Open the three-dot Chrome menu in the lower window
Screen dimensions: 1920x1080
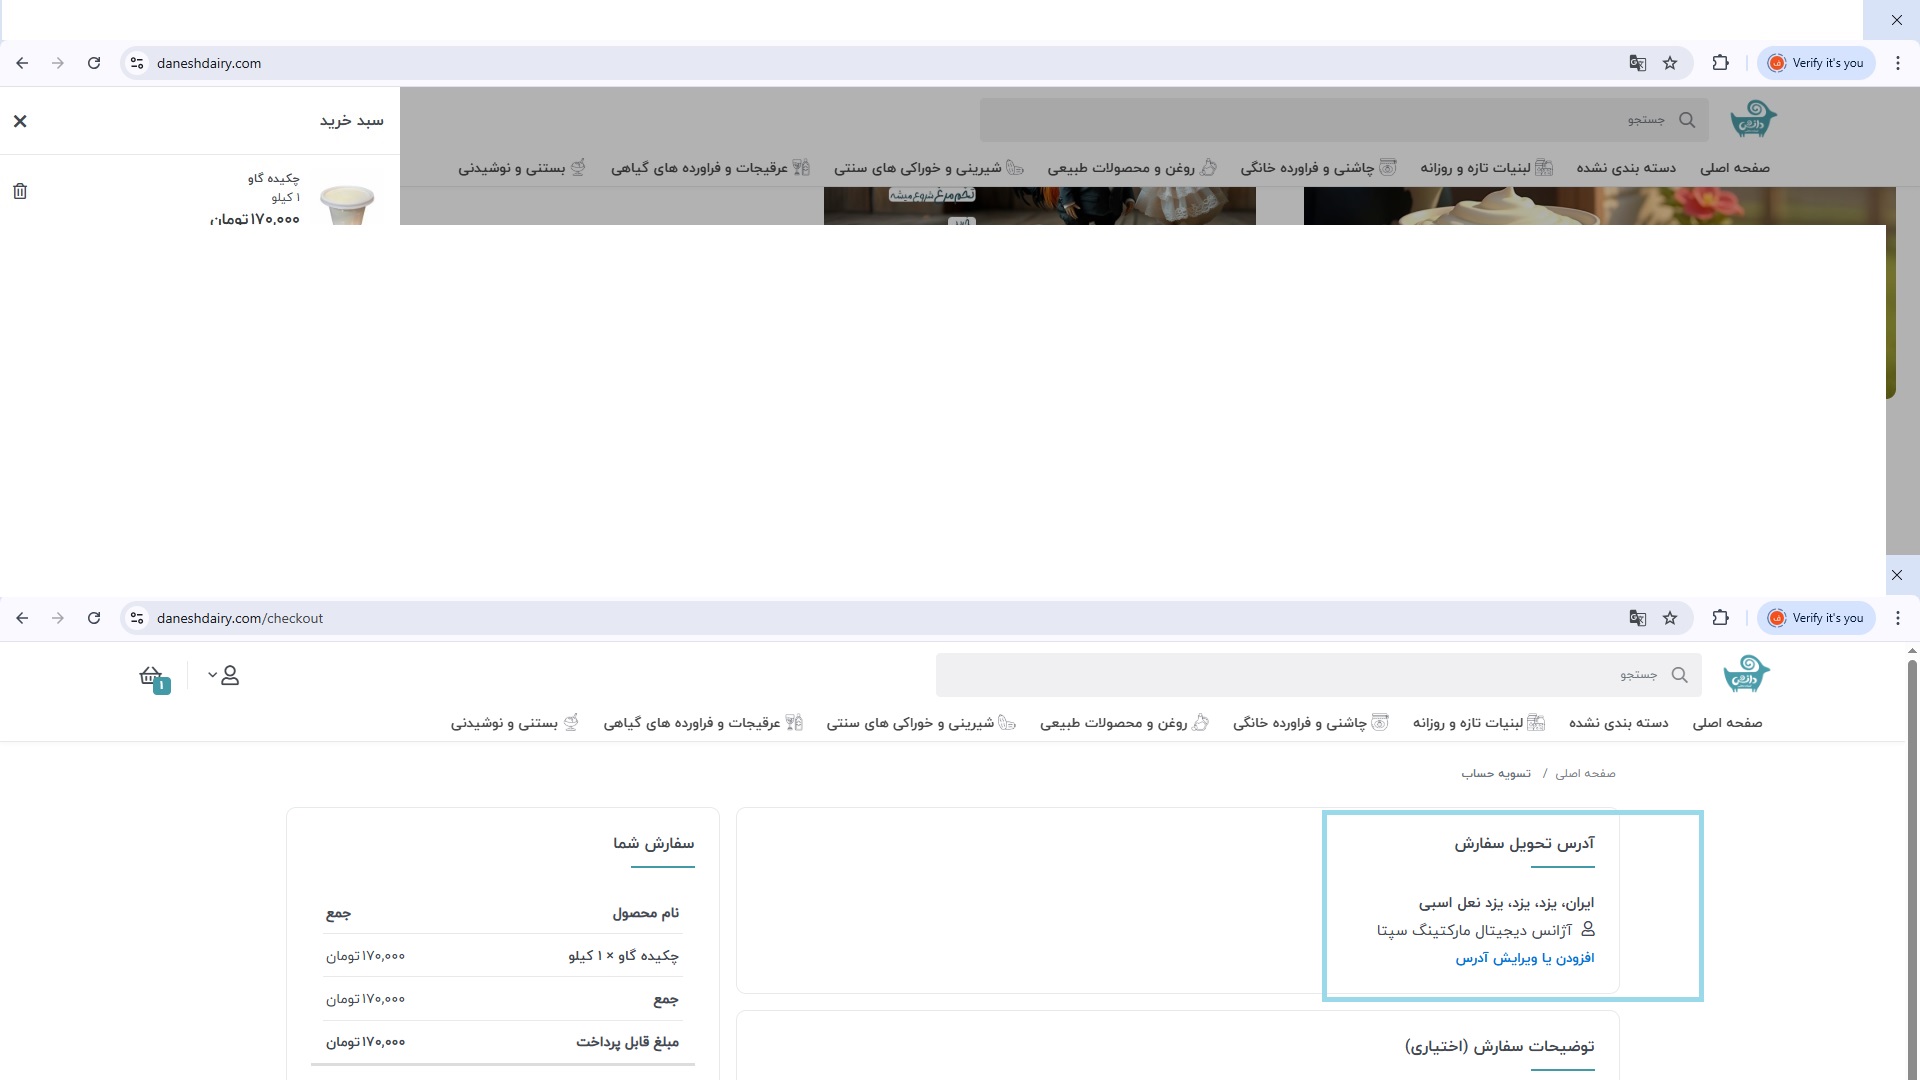tap(1898, 618)
